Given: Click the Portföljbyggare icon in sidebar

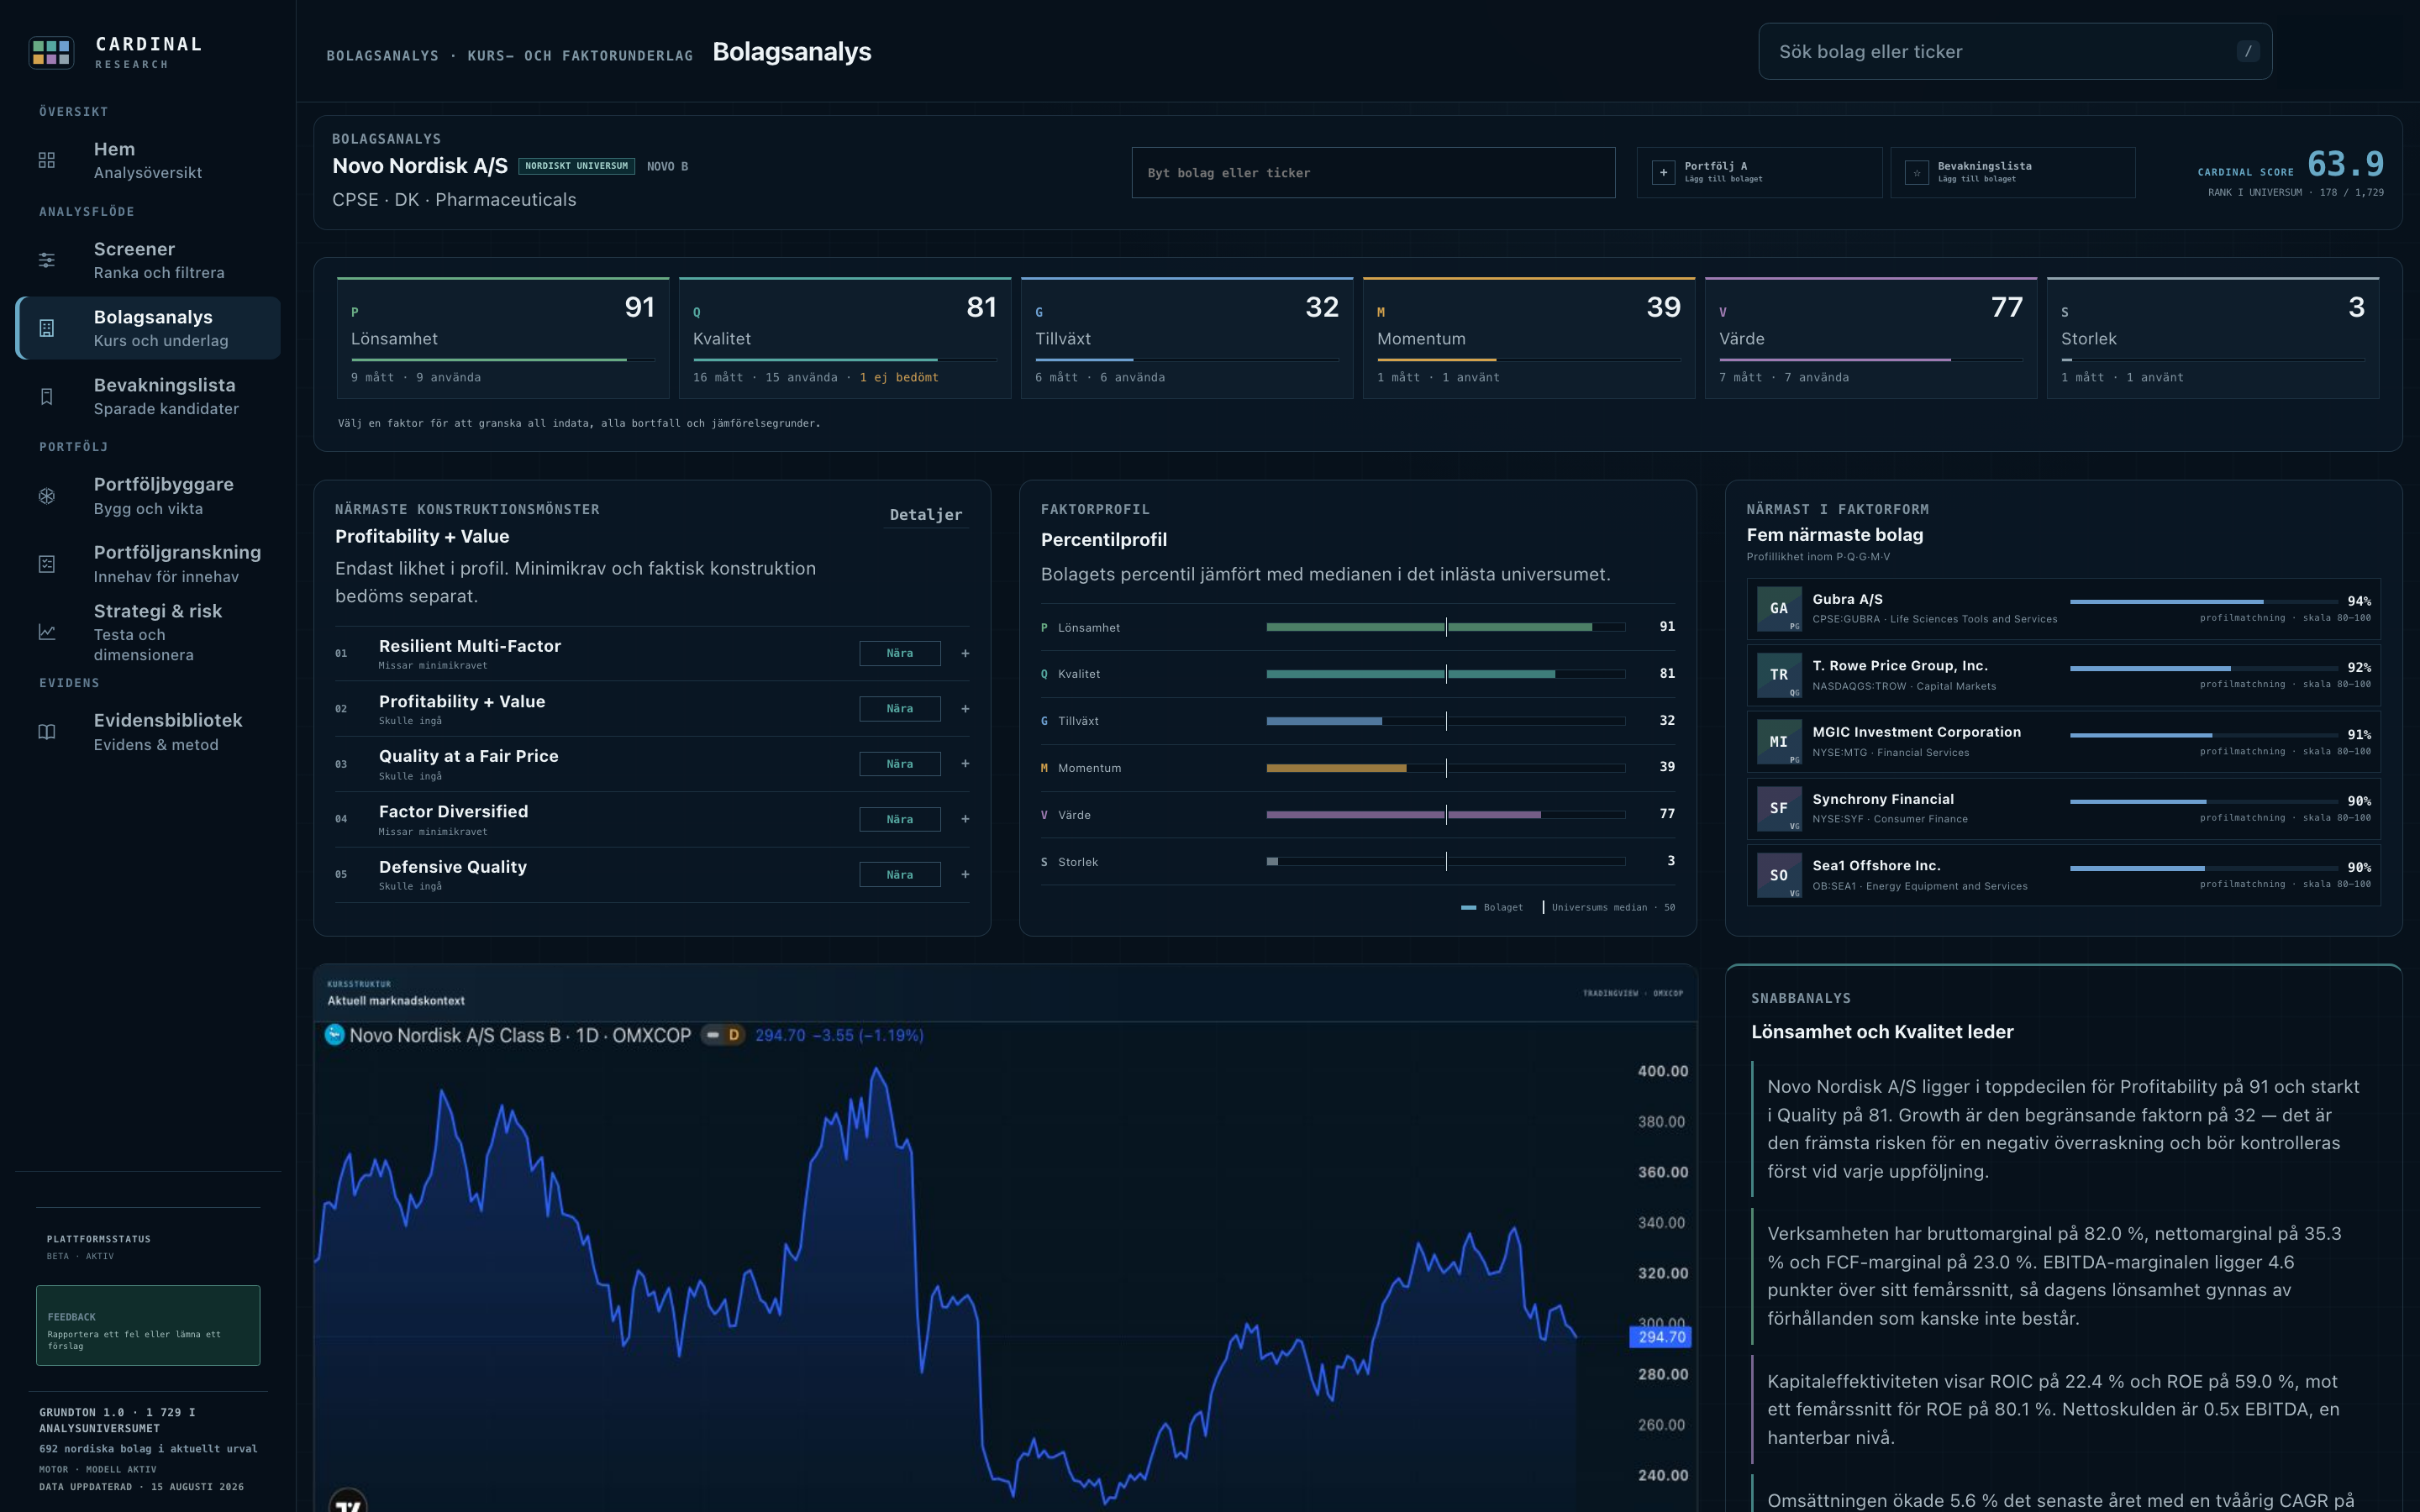Looking at the screenshot, I should coord(47,496).
